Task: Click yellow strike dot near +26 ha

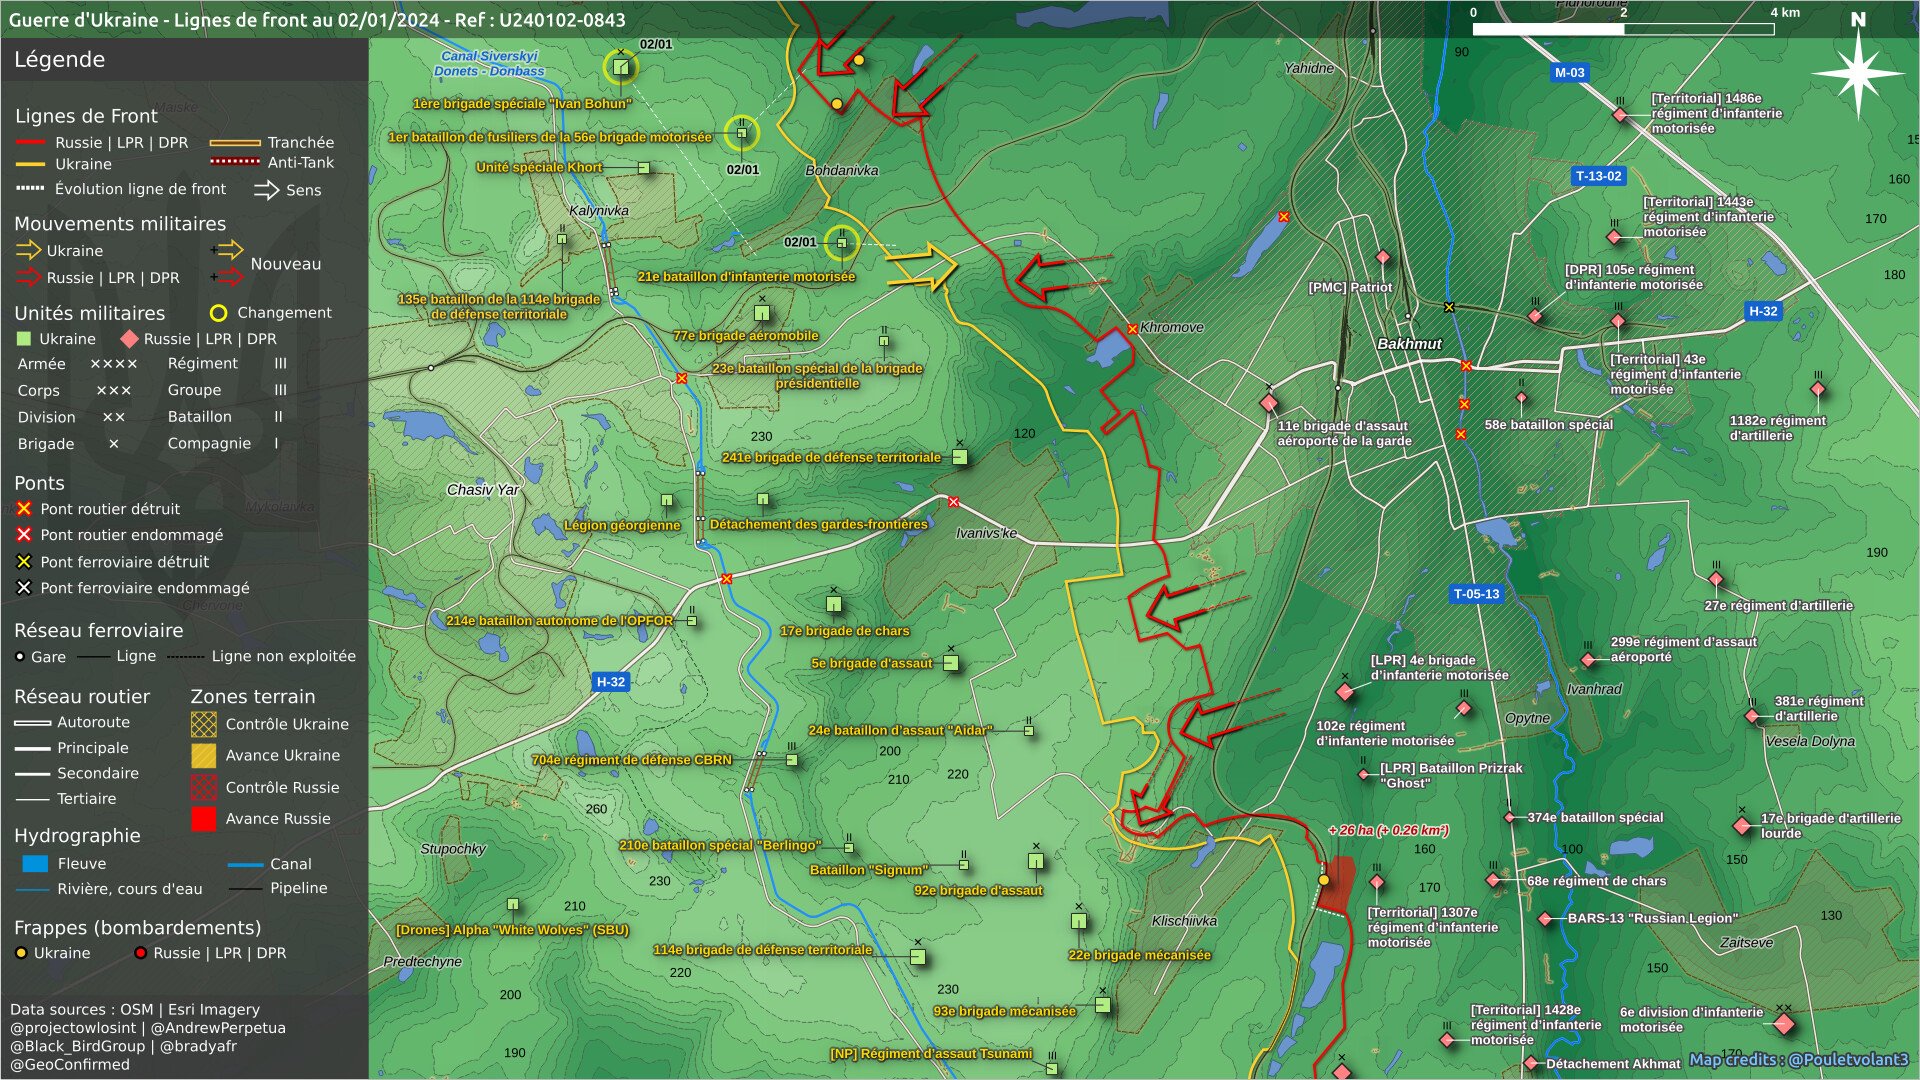Action: coord(1323,880)
